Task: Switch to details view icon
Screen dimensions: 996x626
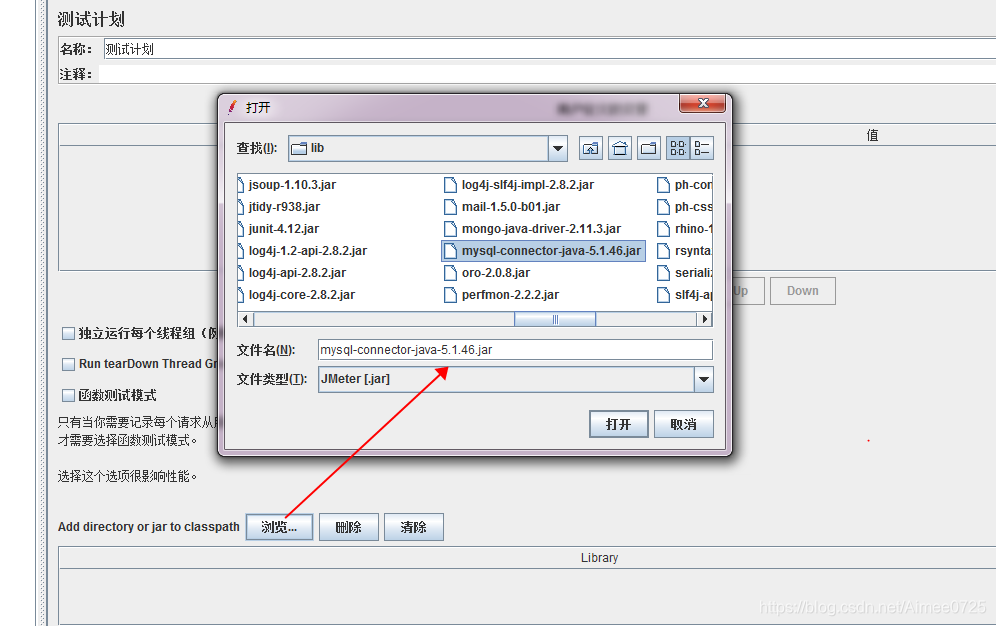Action: pos(702,149)
